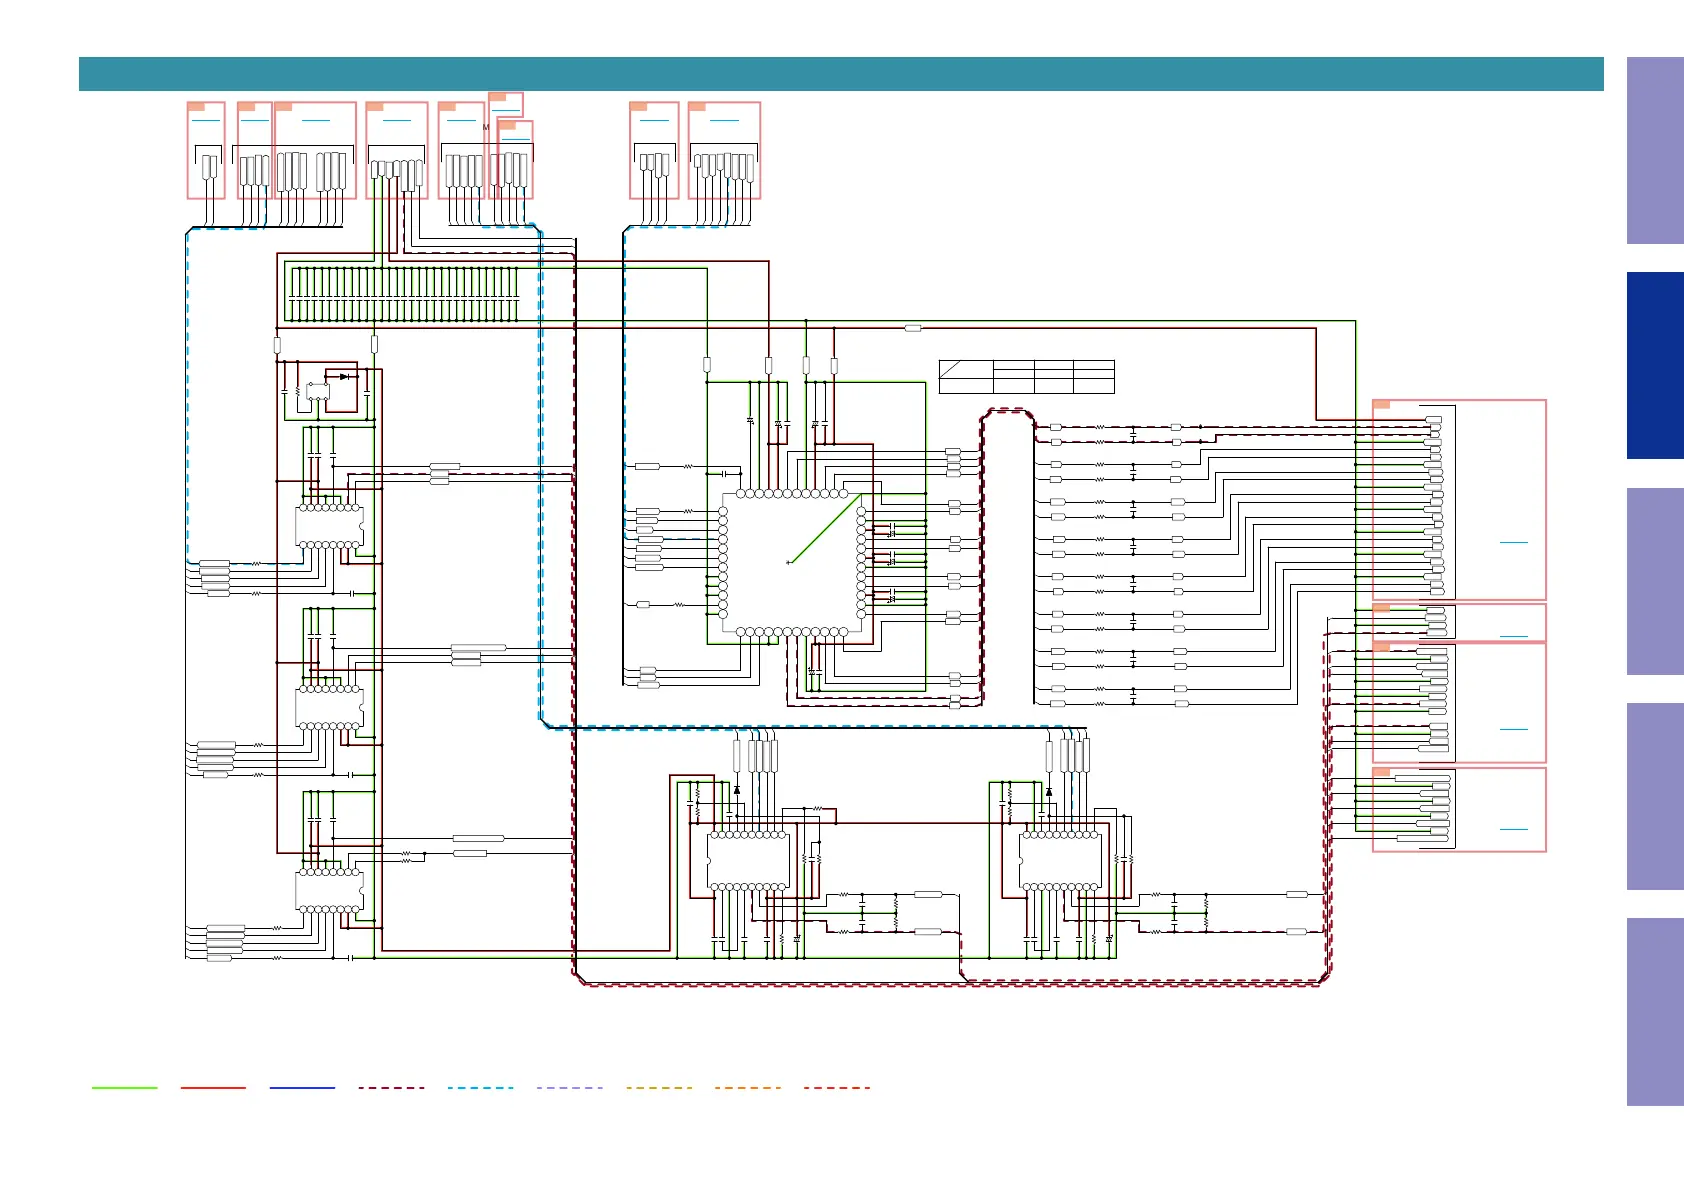Click the teal title bar across the top of the page

pyautogui.click(x=841, y=74)
